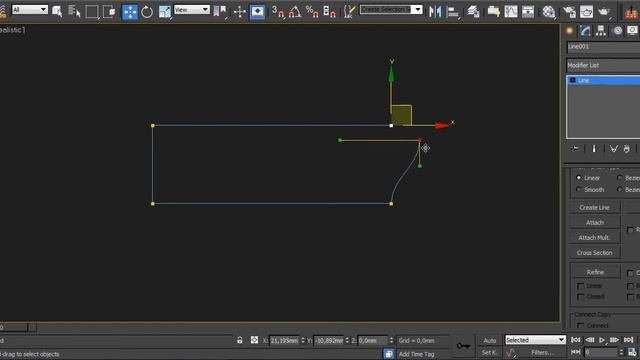Screen dimensions: 640x360
Task: Toggle the Angle Snap icon
Action: click(x=295, y=11)
